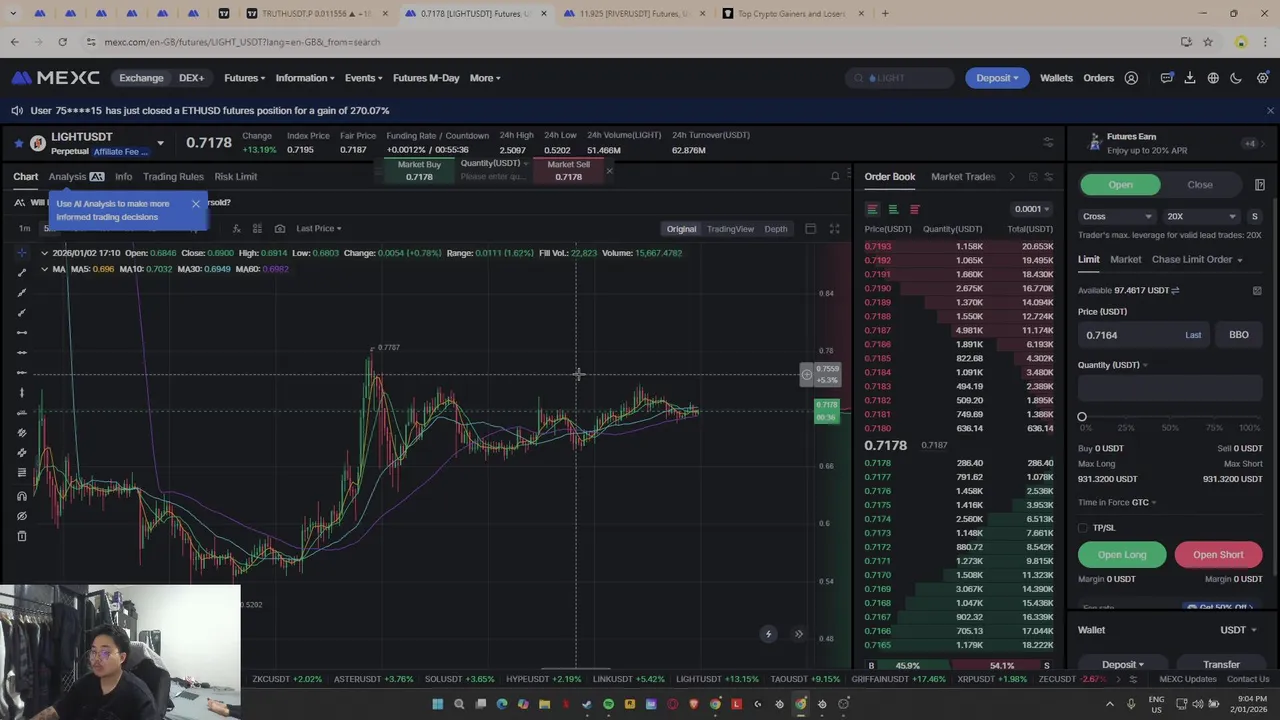Take chart snapshot with camera icon
This screenshot has width=1280, height=720.
coord(279,229)
